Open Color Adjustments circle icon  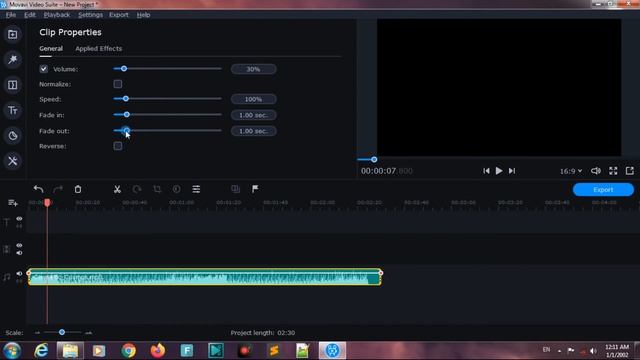176,189
